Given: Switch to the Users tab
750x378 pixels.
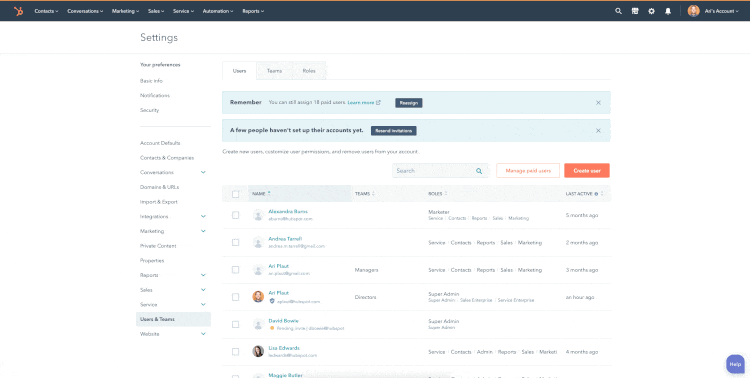Looking at the screenshot, I should coord(239,71).
